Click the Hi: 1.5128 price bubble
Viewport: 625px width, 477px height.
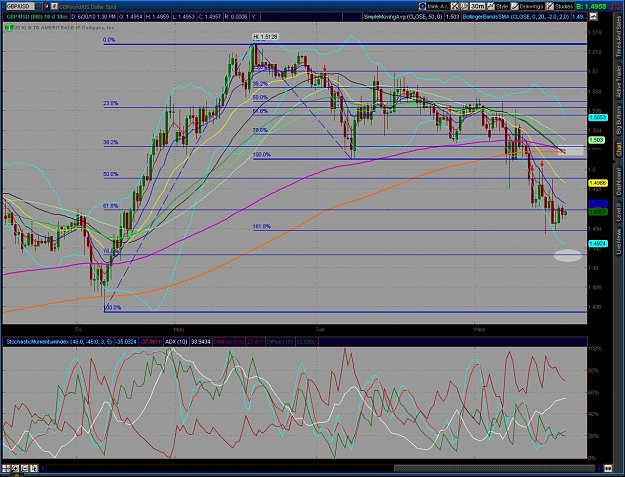pyautogui.click(x=265, y=37)
